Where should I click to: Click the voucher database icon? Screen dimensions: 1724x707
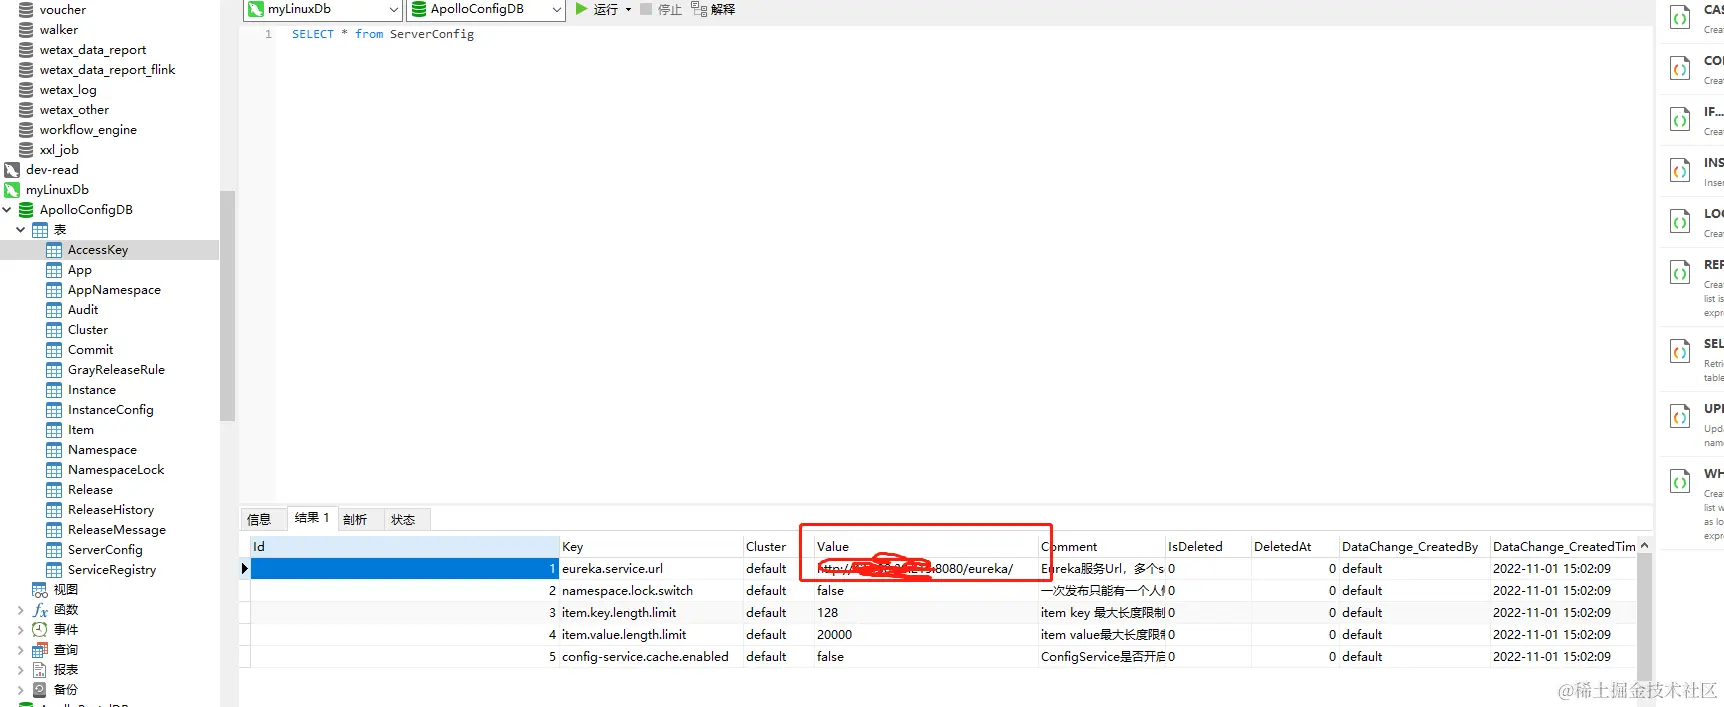[x=26, y=10]
